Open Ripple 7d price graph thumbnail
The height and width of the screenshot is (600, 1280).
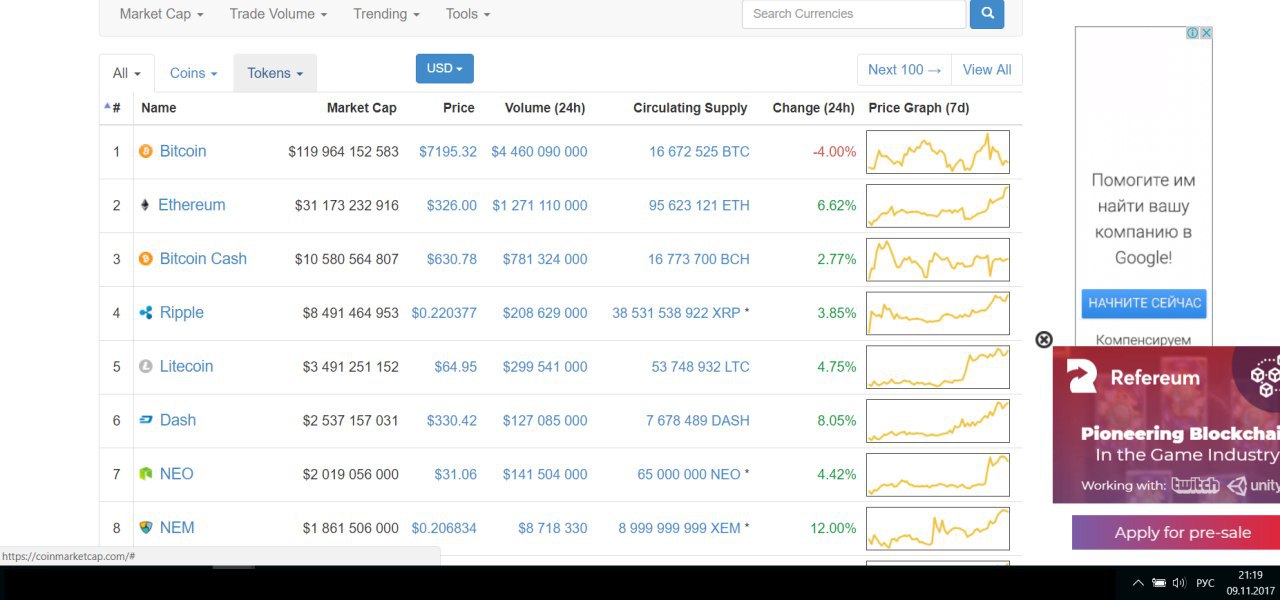(x=938, y=313)
